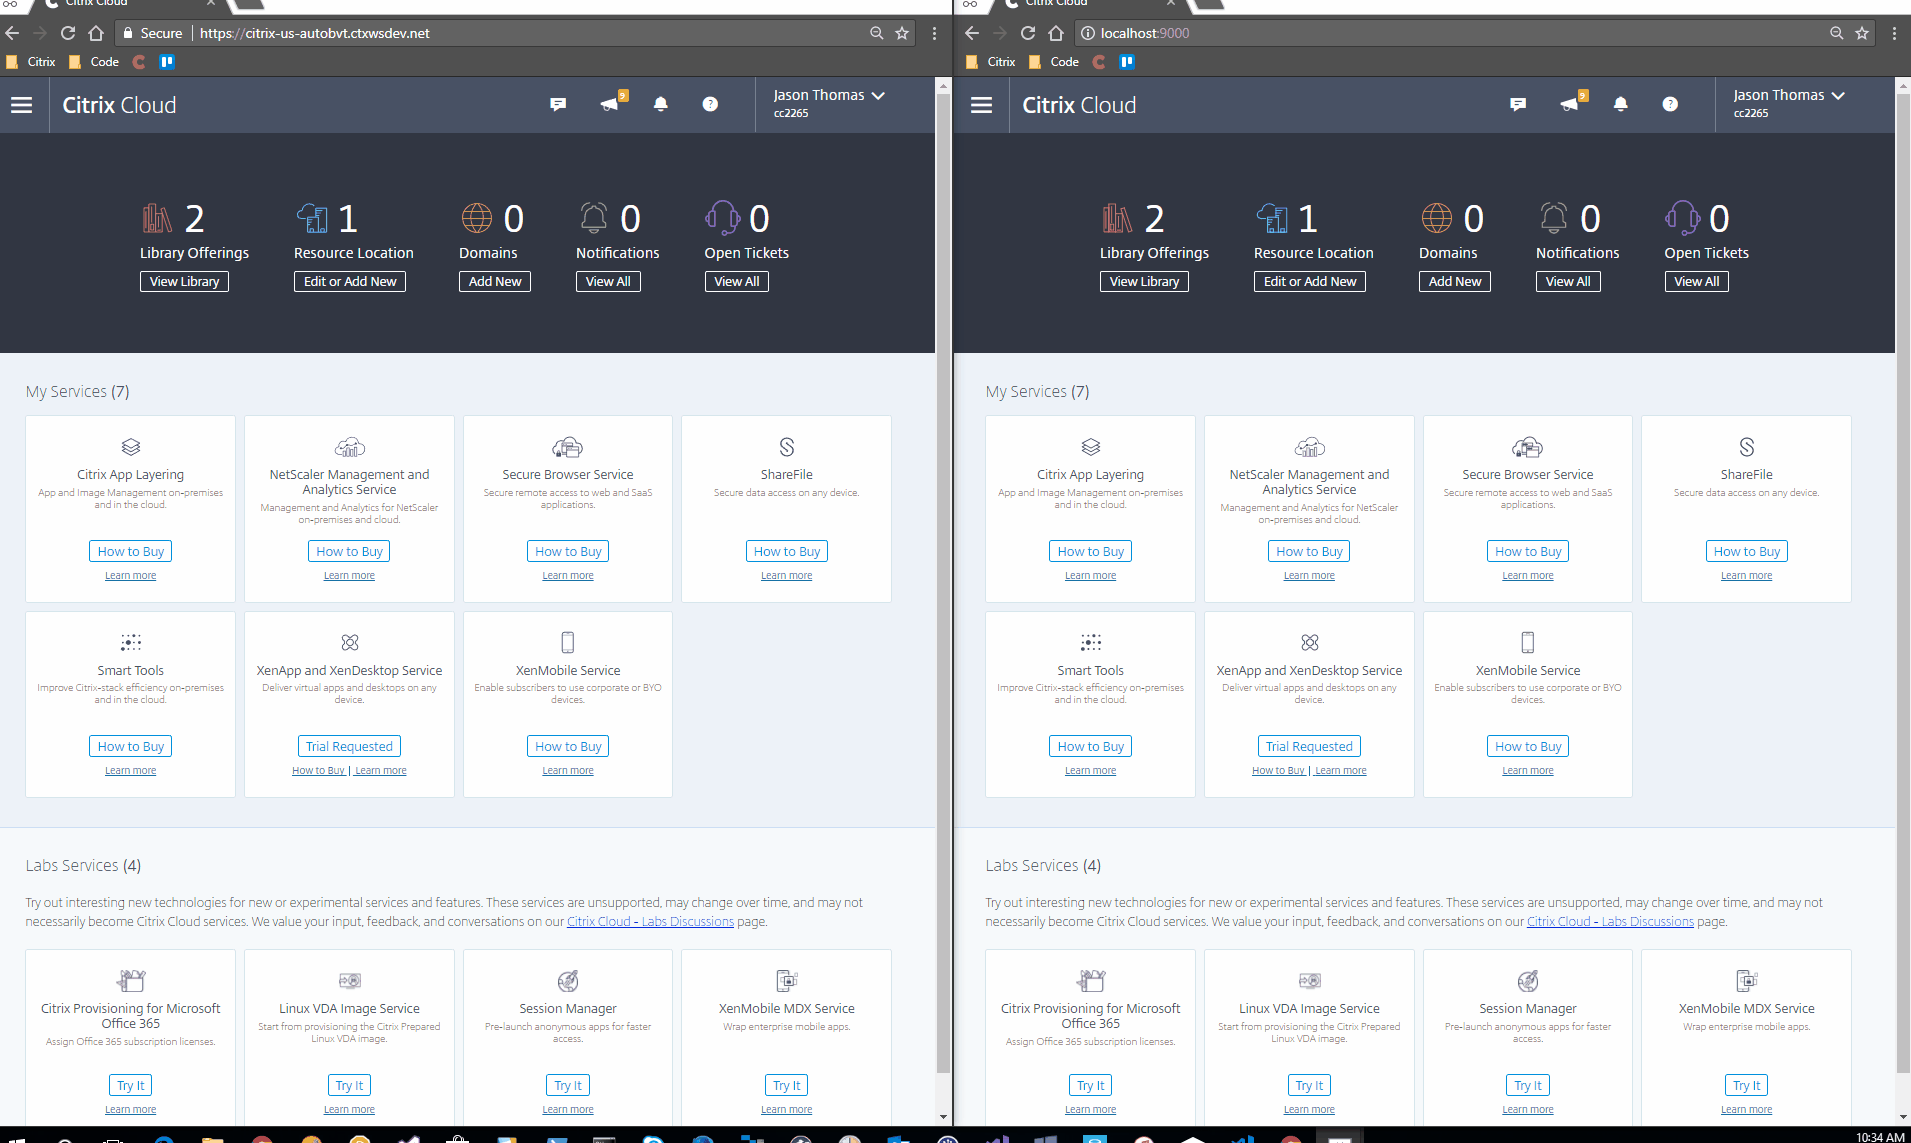Click chat feedback icon in right window header

pyautogui.click(x=1518, y=104)
